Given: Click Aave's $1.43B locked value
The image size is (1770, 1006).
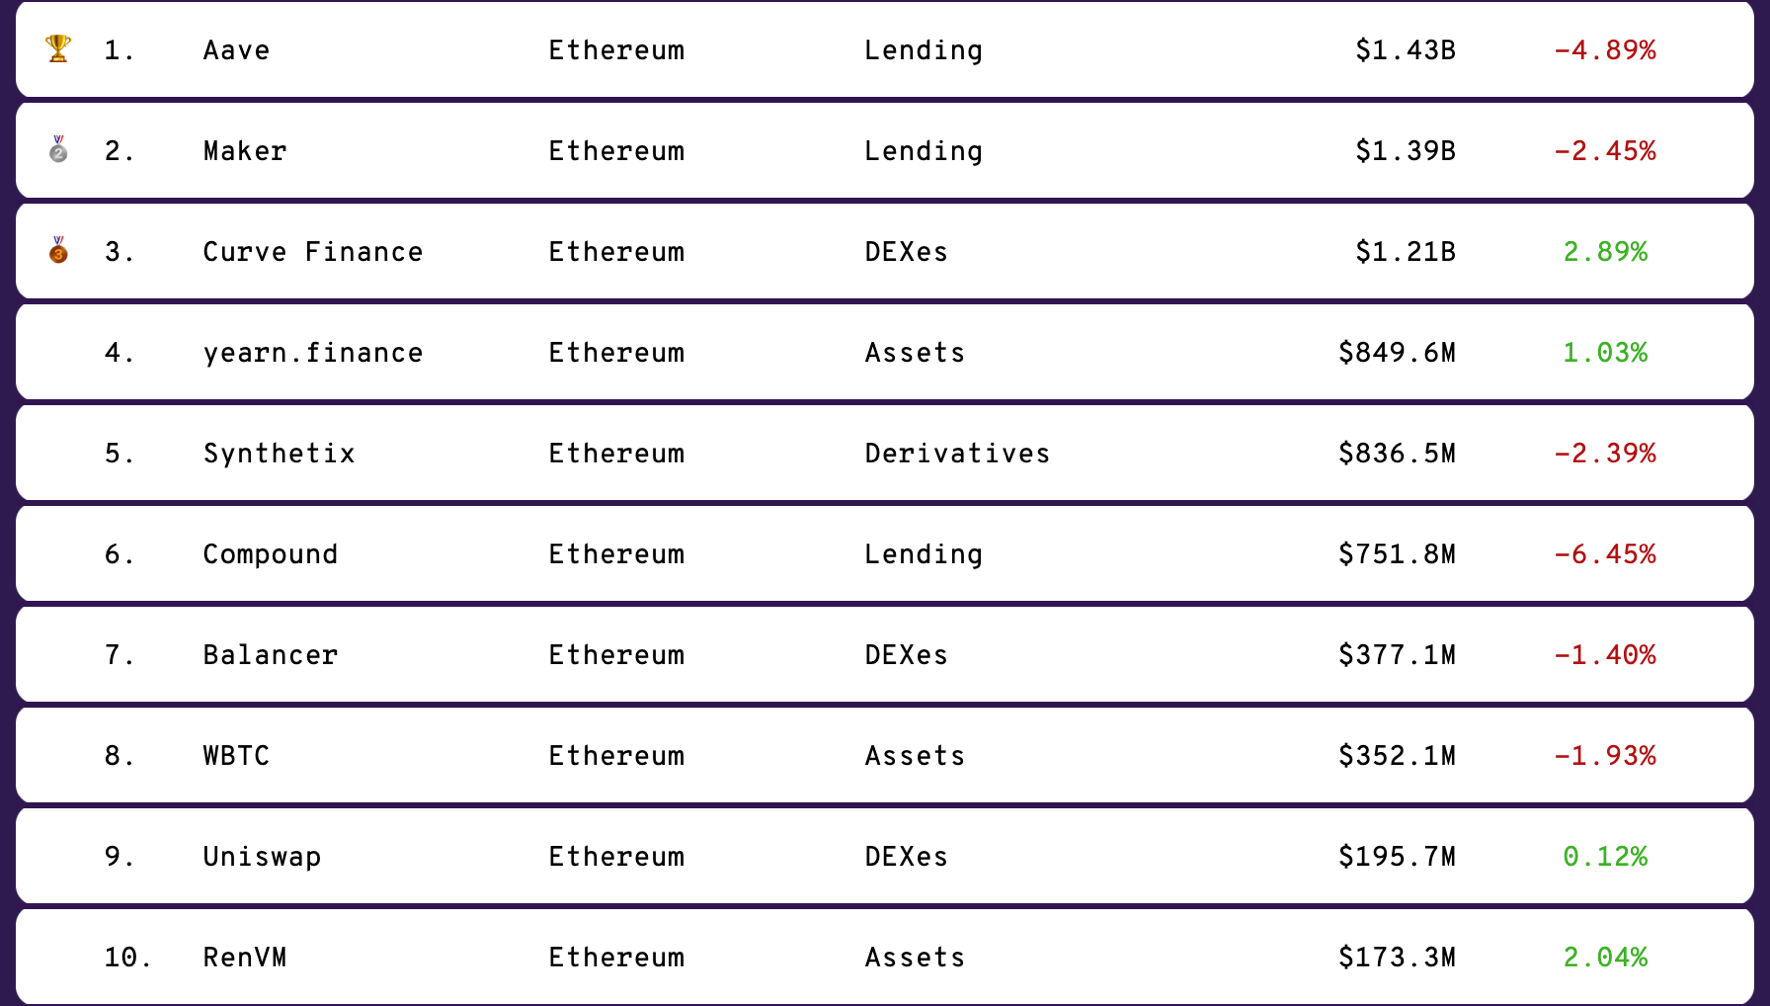Looking at the screenshot, I should point(1405,50).
